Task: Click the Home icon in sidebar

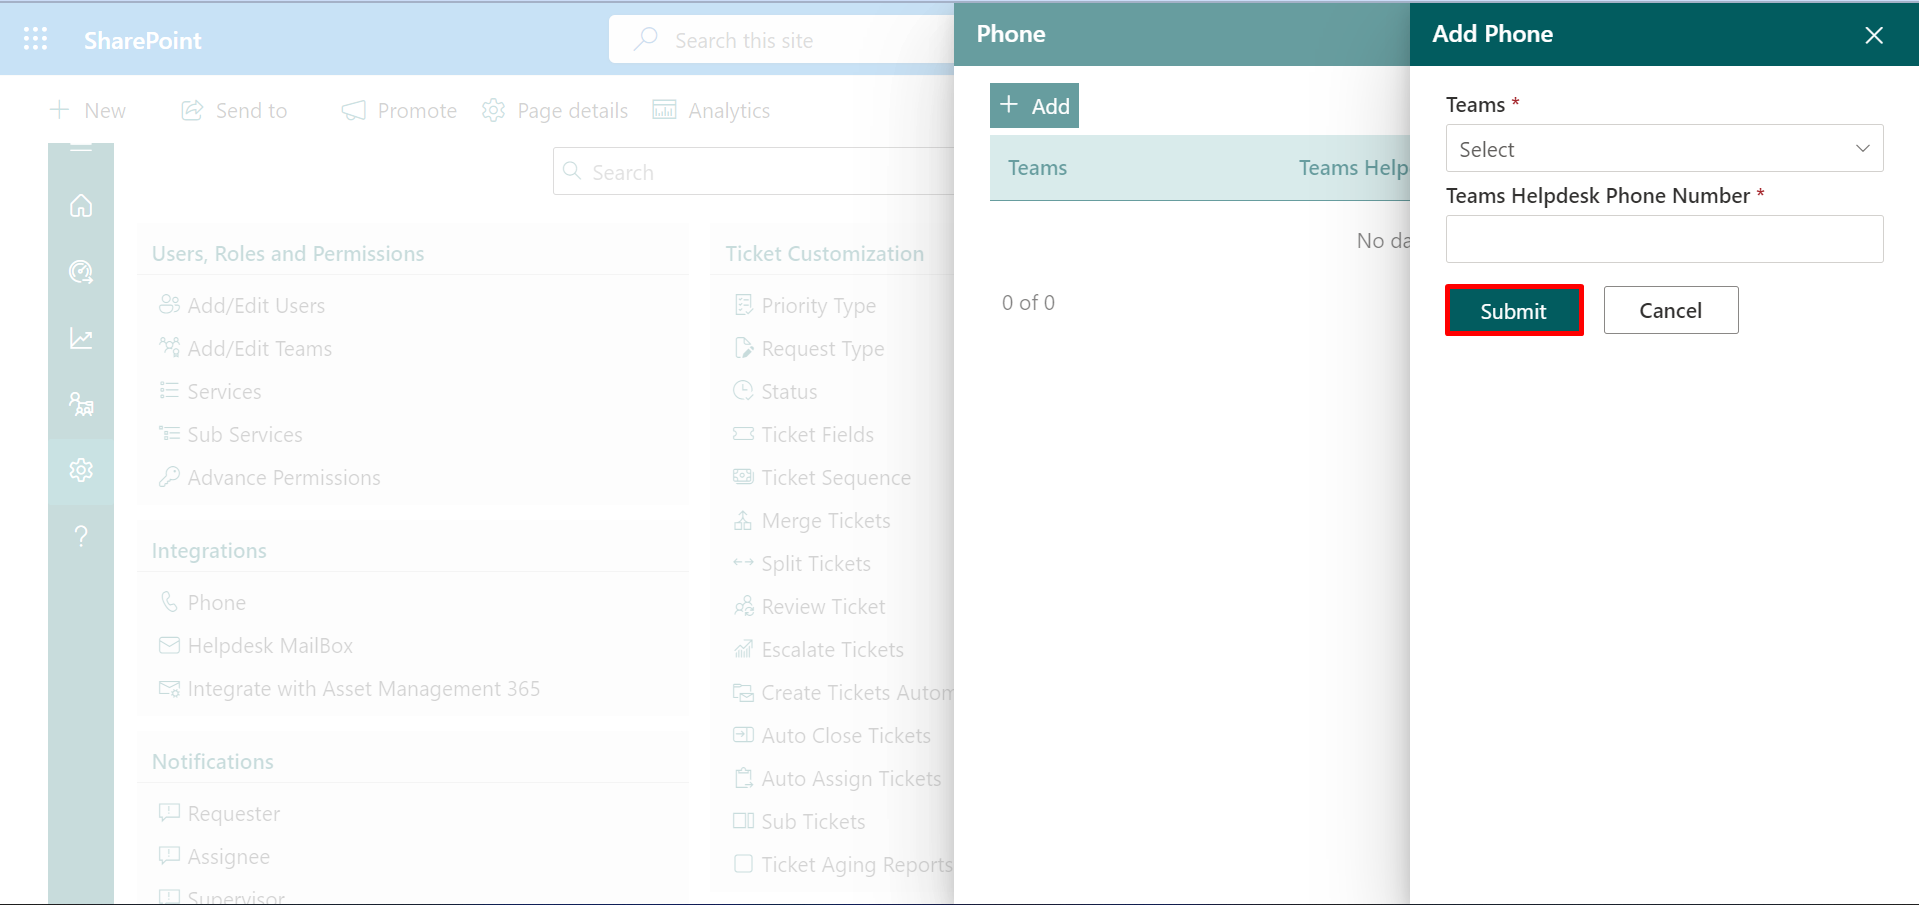Action: pos(81,205)
